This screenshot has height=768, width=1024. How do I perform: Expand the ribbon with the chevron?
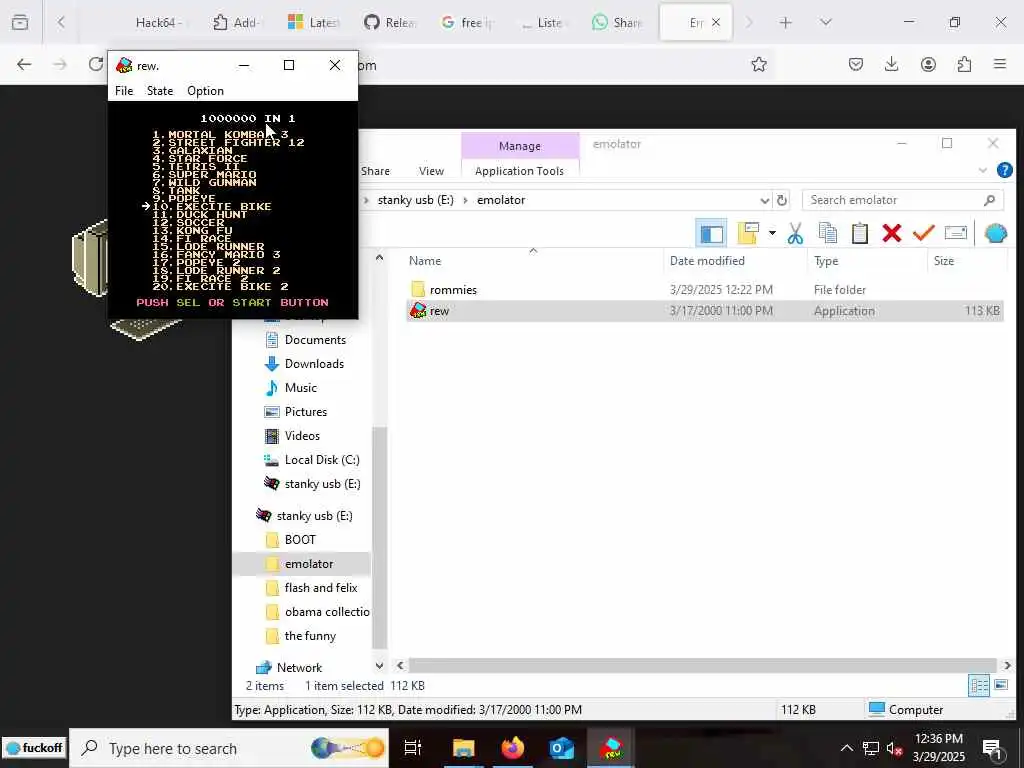(982, 170)
